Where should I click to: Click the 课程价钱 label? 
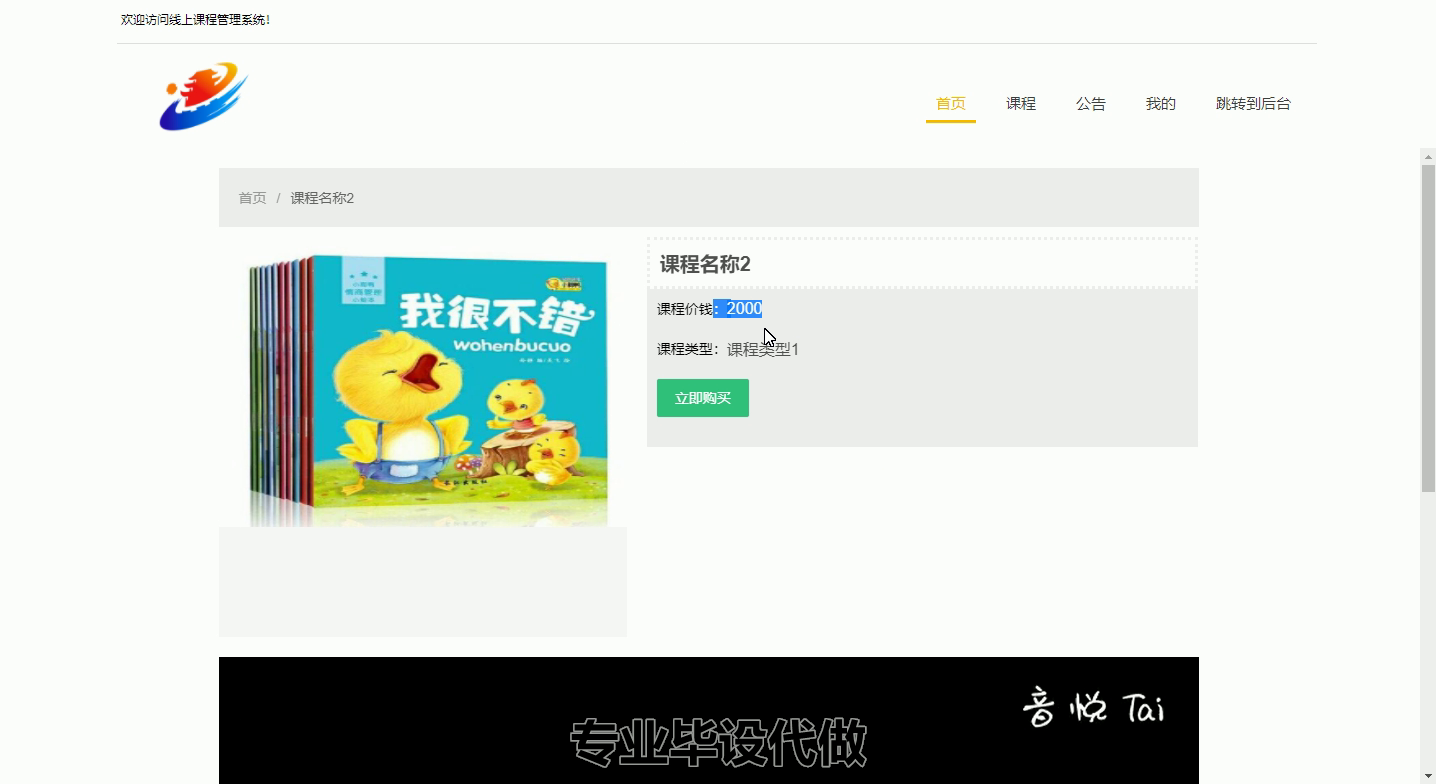[x=684, y=309]
